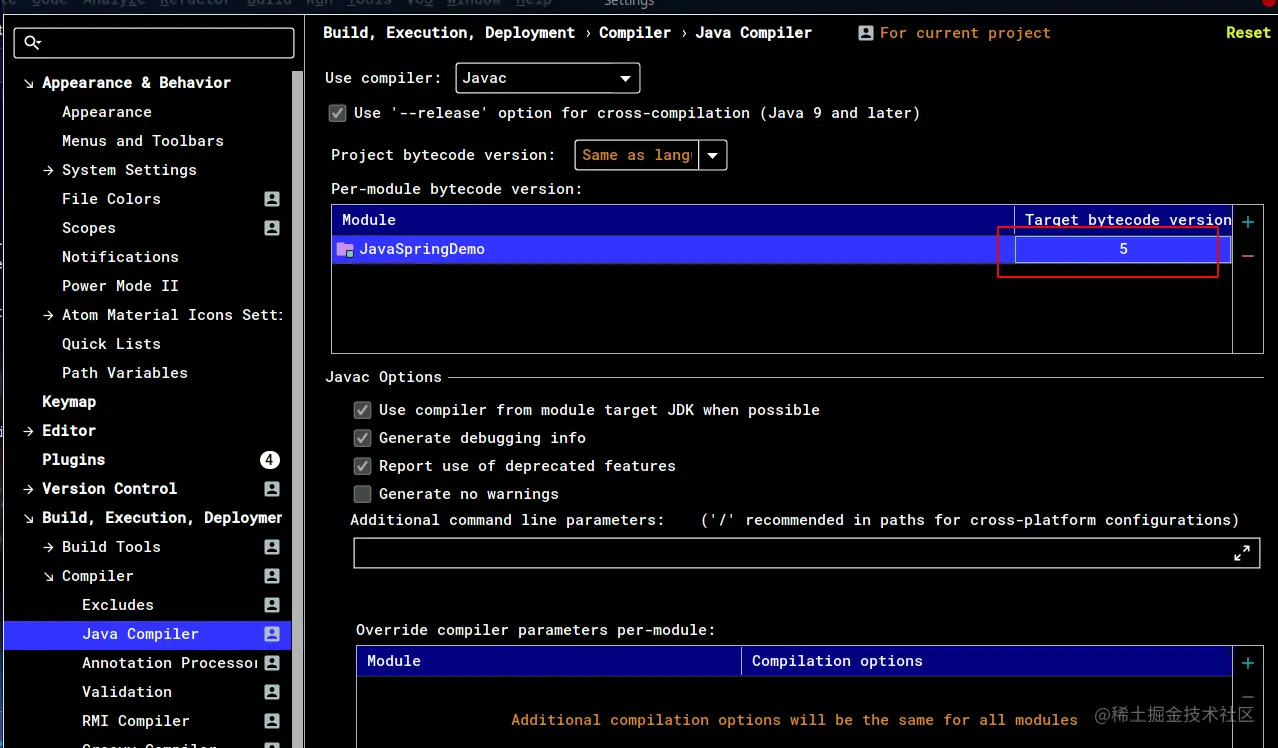Click the Target bytecode version column header
This screenshot has height=748, width=1278.
1124,220
